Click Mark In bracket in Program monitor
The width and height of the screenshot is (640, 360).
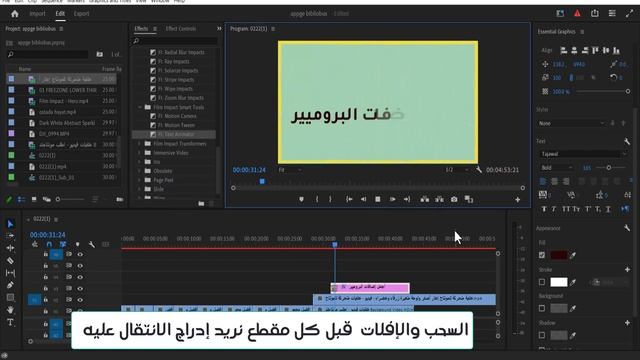coord(317,199)
